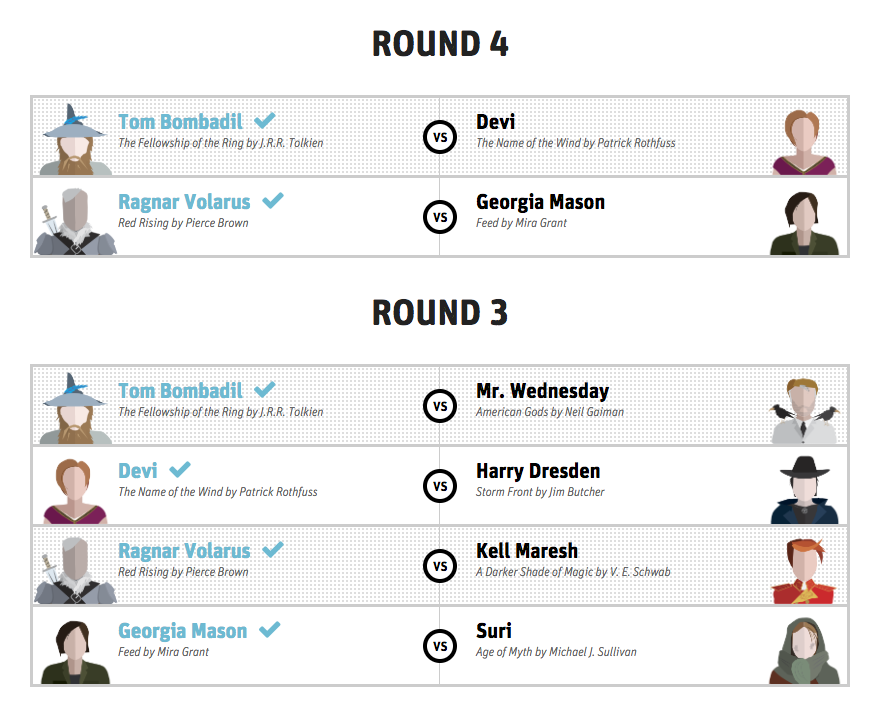Viewport: 891px width, 718px height.
Task: Click the checkmark beside Georgia Mason in Round 3
Action: tap(269, 629)
